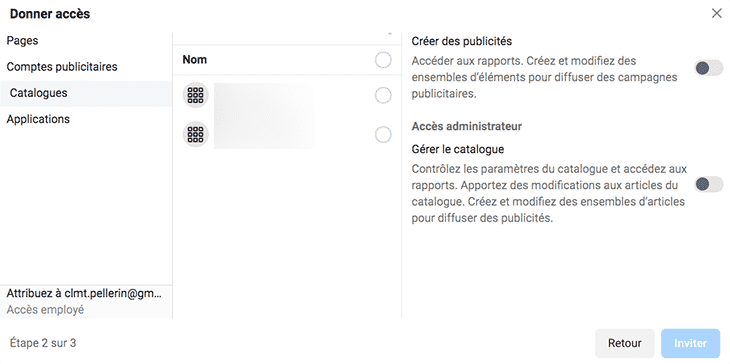Switch to Comptes publicitaires category
Screen dimensions: 730x364
62,67
